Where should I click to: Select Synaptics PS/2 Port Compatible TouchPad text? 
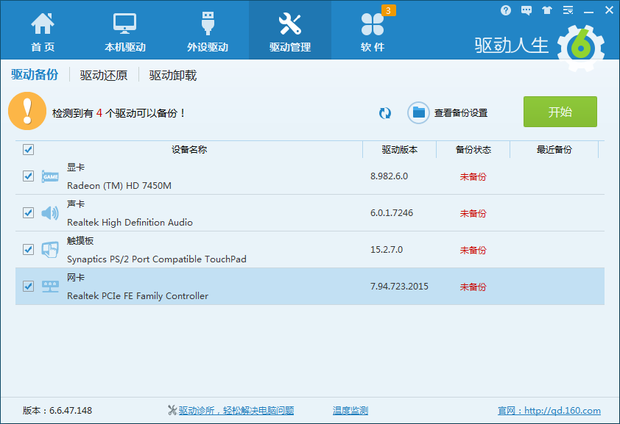157,259
